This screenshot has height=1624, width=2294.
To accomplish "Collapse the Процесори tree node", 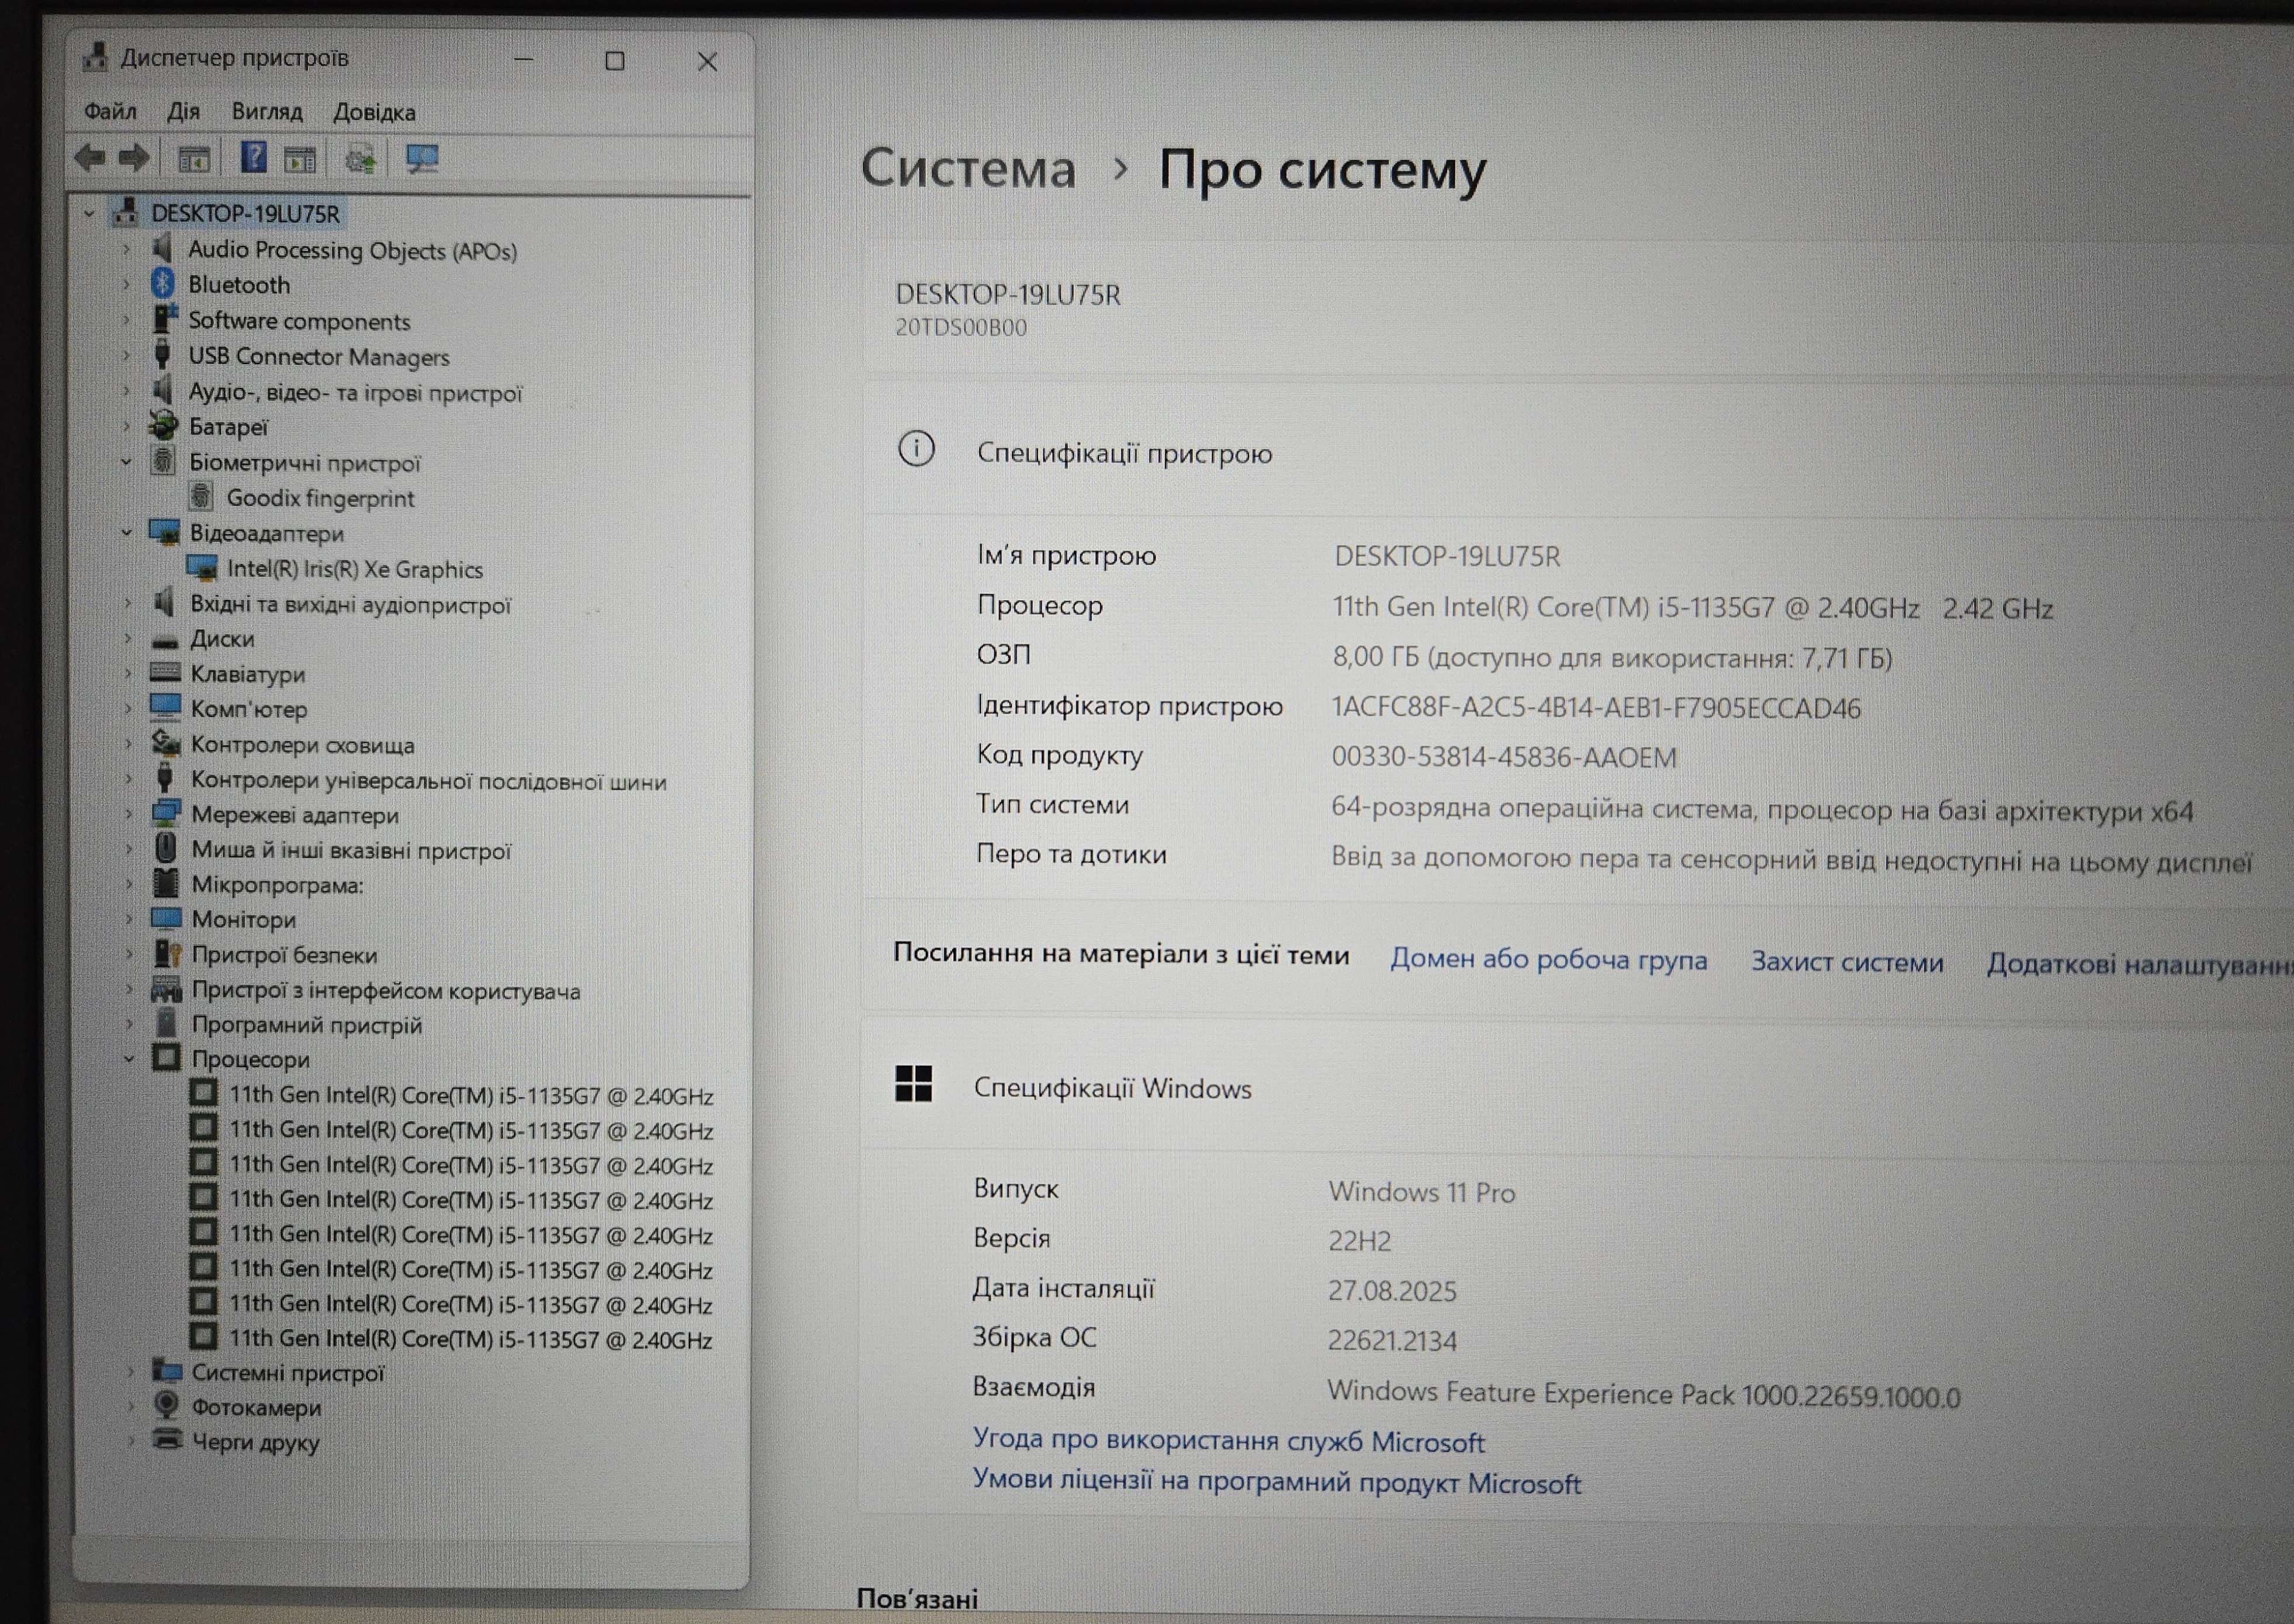I will pos(128,1059).
